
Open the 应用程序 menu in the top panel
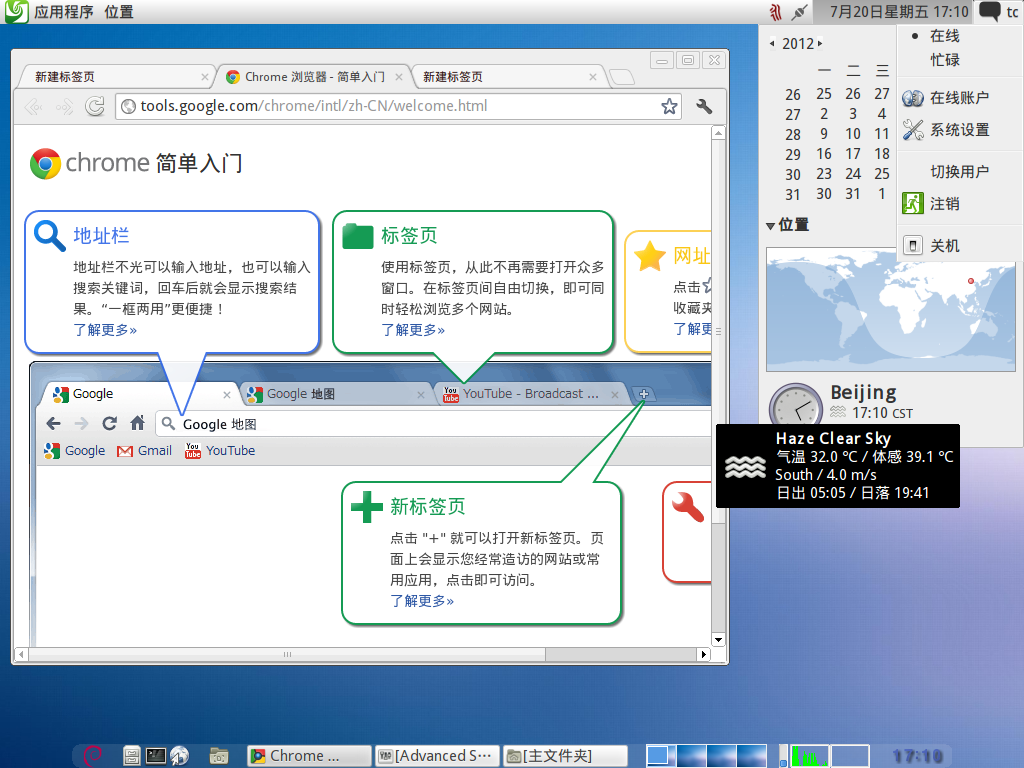coord(64,12)
